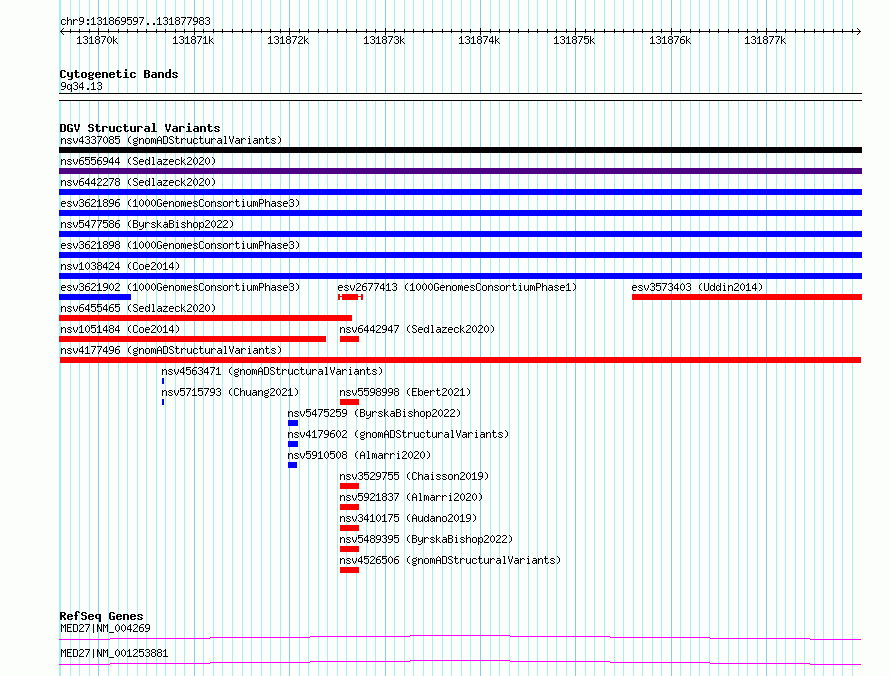Click the DGV Structural Variants track title

pos(140,128)
